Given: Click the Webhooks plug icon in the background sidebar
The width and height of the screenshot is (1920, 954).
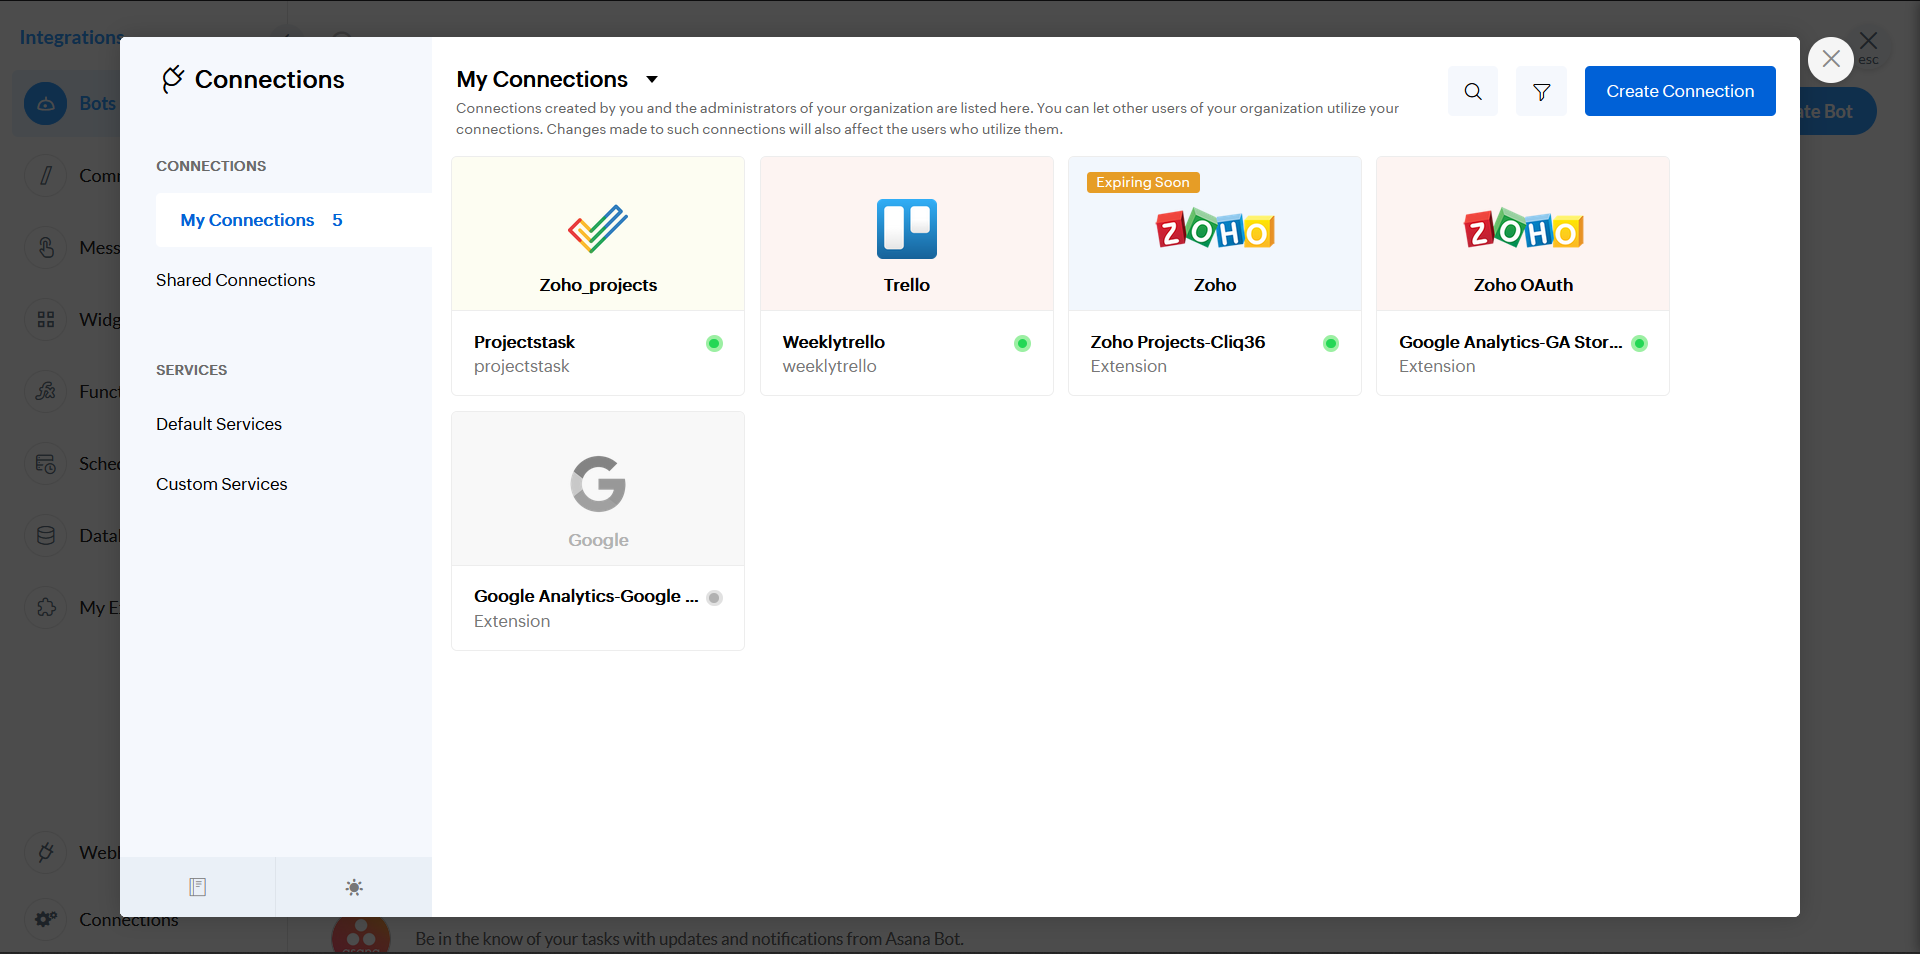Looking at the screenshot, I should click(x=46, y=853).
